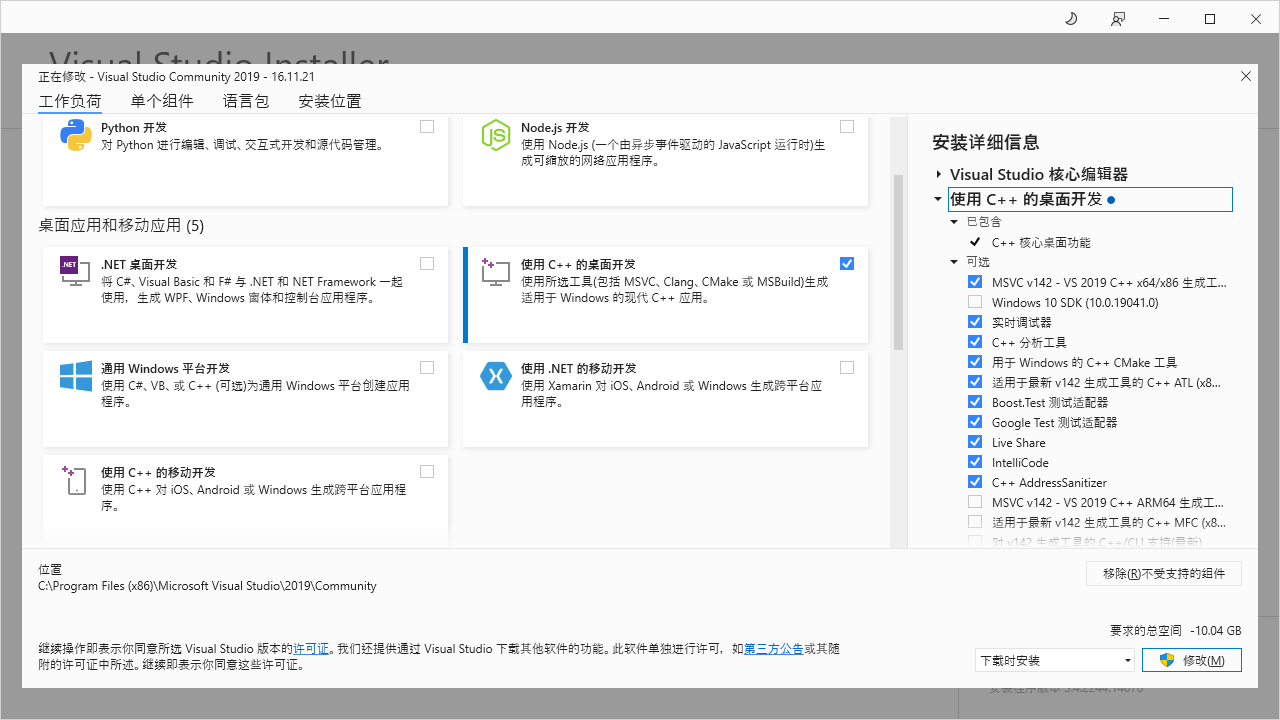
Task: Uncheck Boost.Test 测试适配器 component
Action: click(x=975, y=402)
